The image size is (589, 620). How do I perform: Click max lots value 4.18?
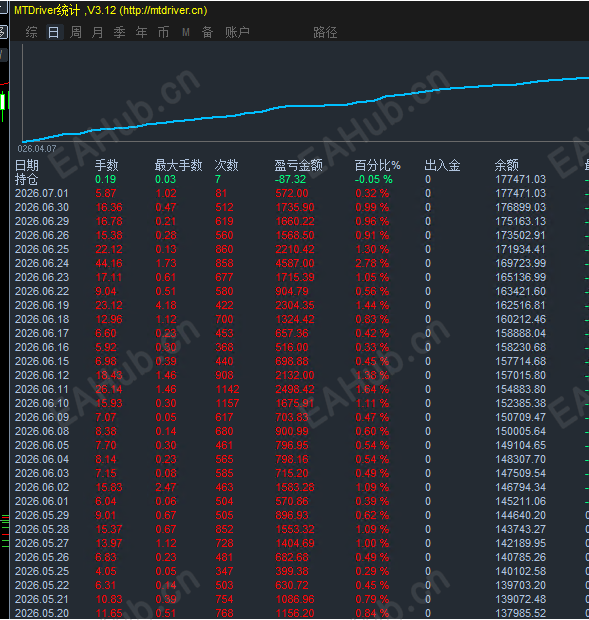166,305
